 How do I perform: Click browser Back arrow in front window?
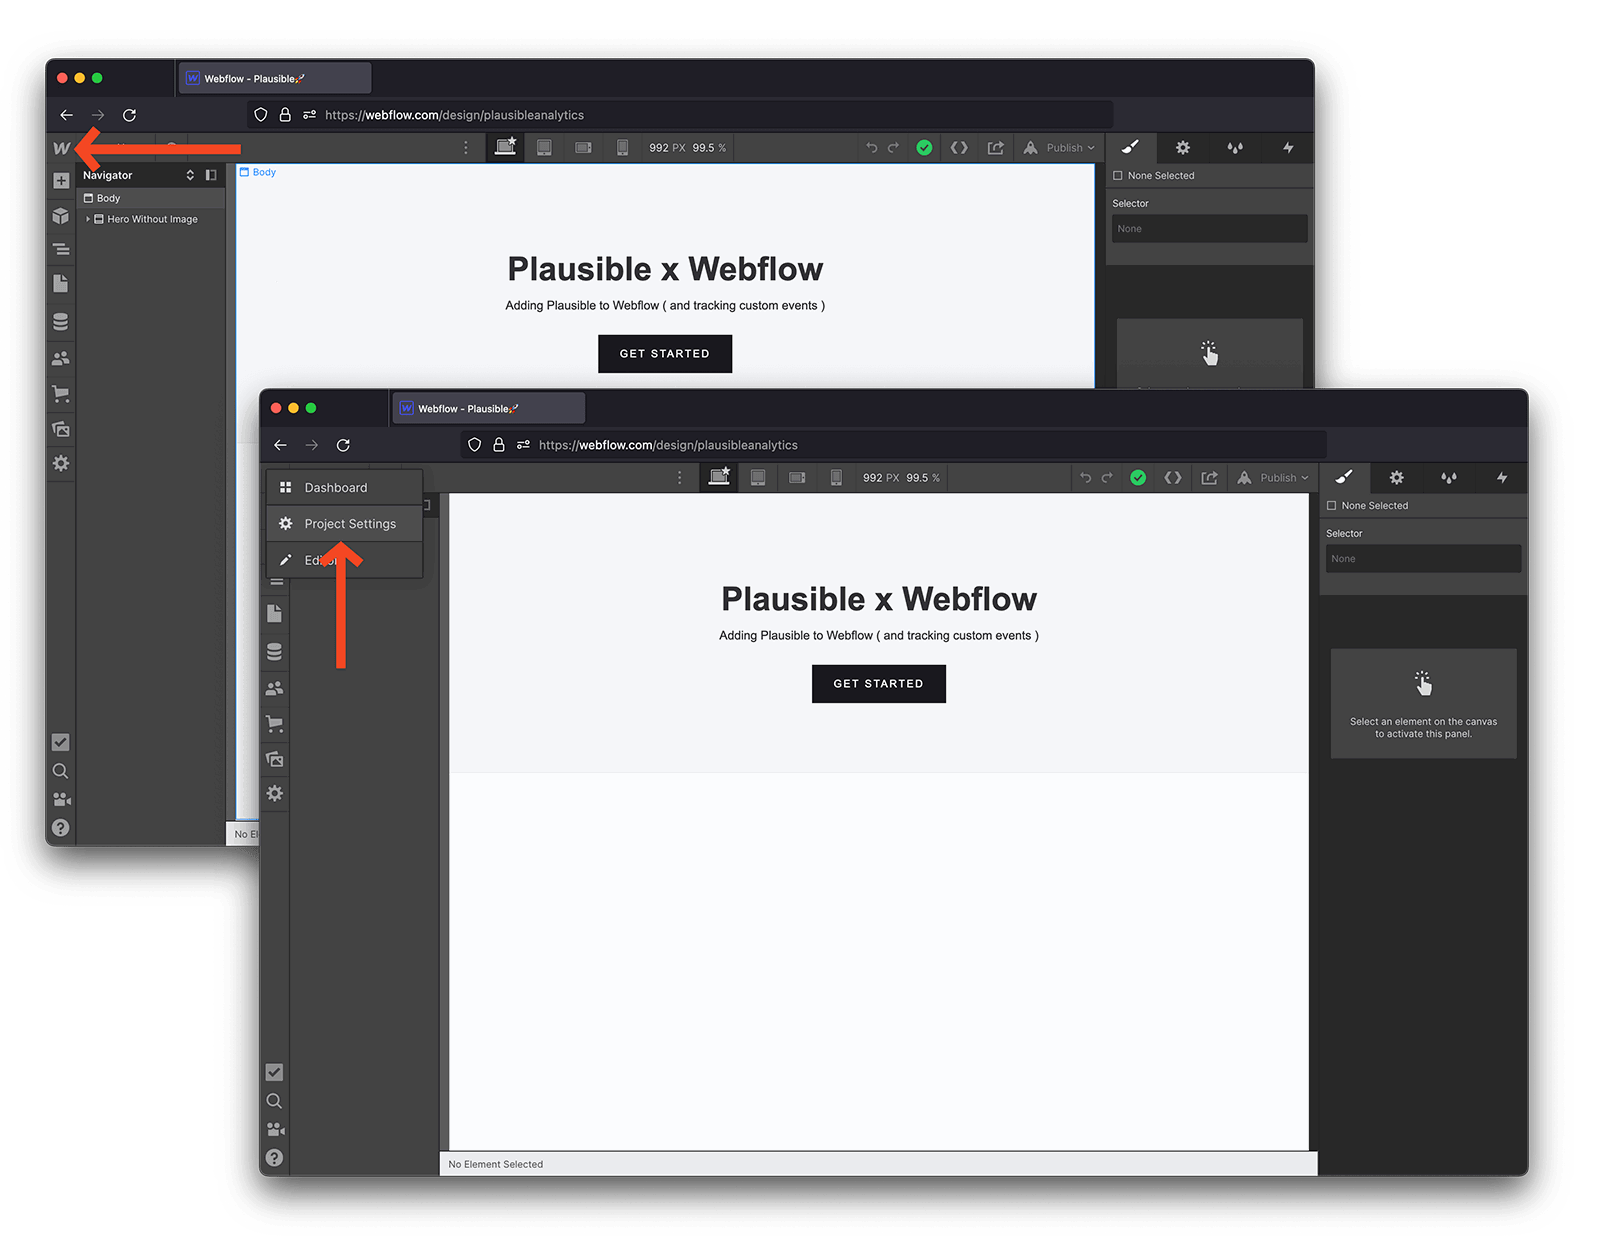click(x=281, y=445)
